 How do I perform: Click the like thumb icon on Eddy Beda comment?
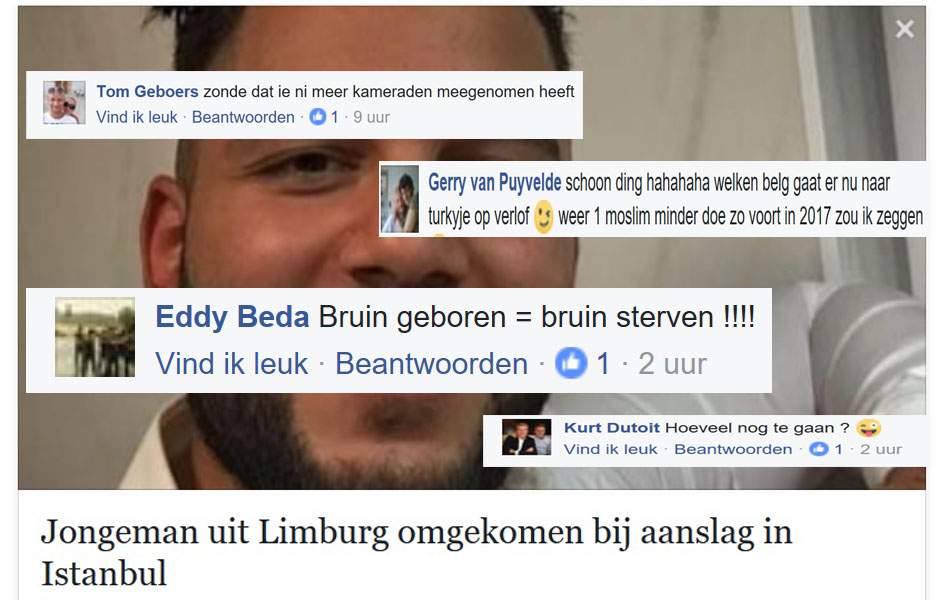click(x=570, y=363)
